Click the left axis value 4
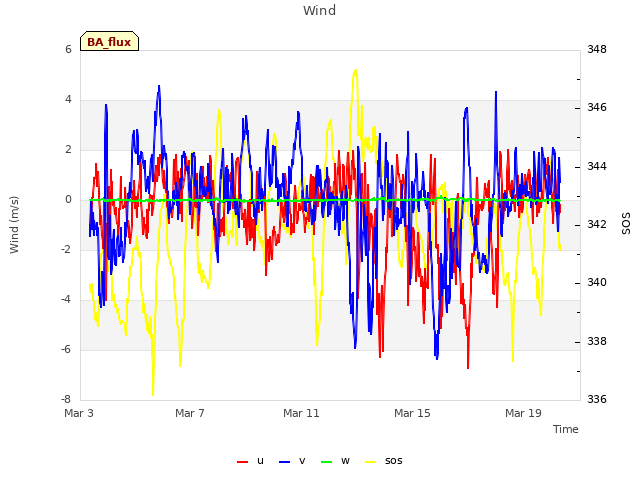The height and width of the screenshot is (480, 640). [x=68, y=100]
